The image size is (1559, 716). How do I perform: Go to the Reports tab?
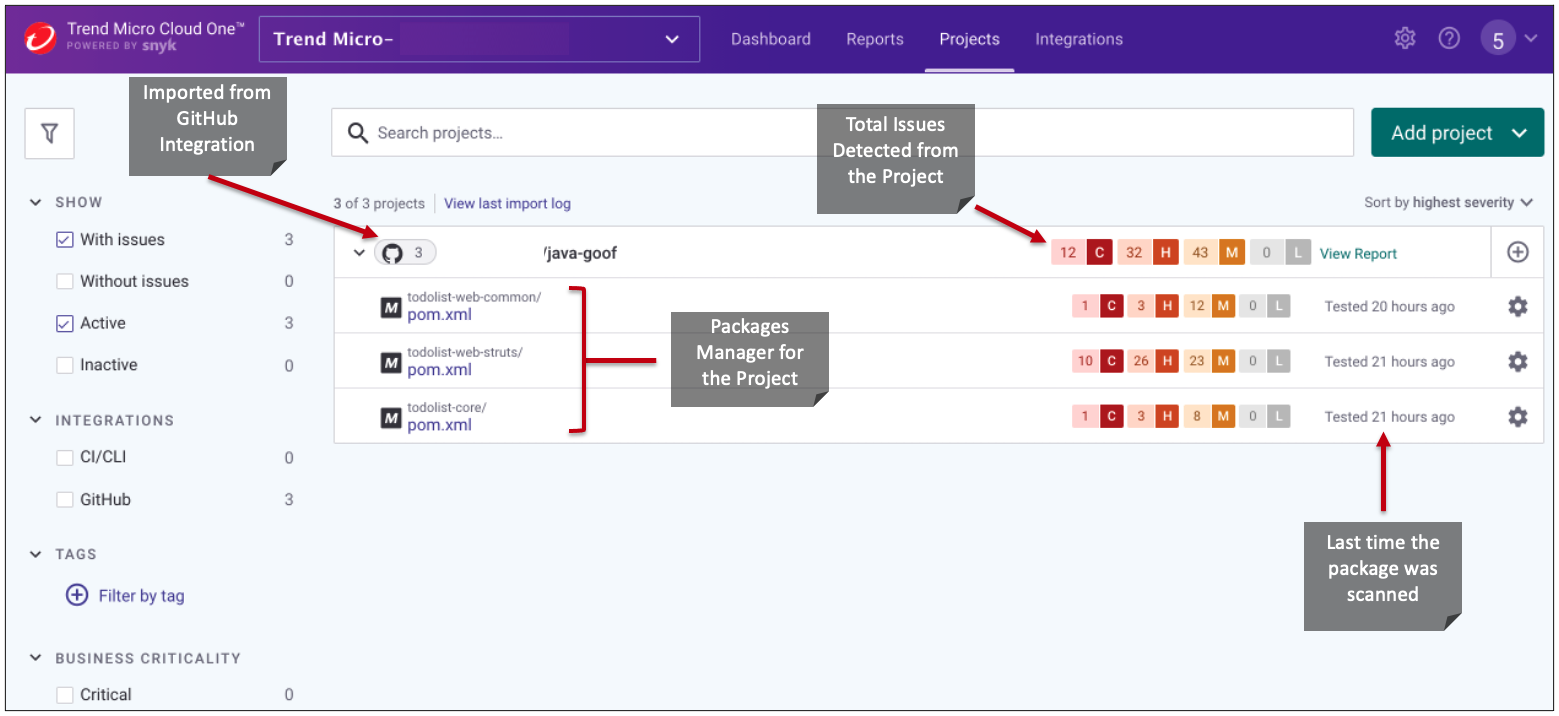(x=875, y=39)
